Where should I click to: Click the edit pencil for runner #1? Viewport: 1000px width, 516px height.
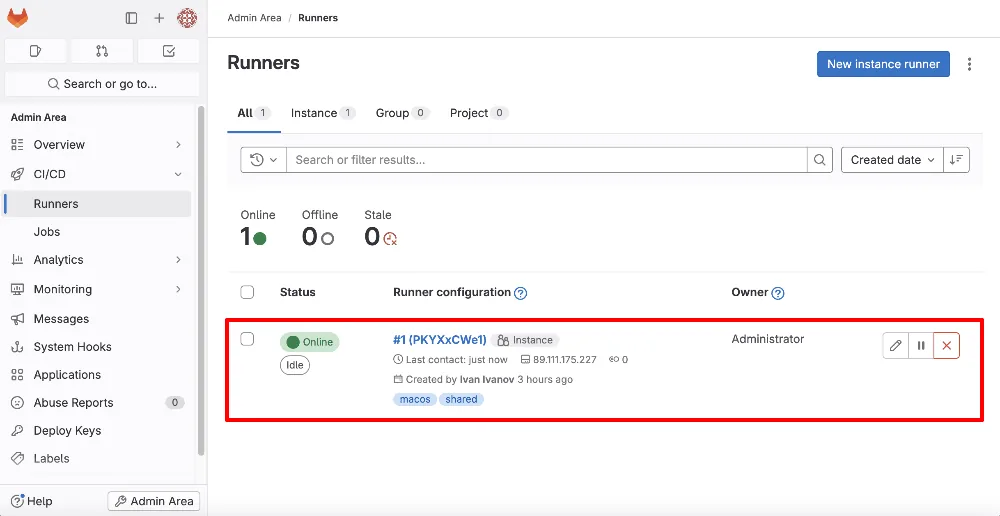[x=895, y=346]
